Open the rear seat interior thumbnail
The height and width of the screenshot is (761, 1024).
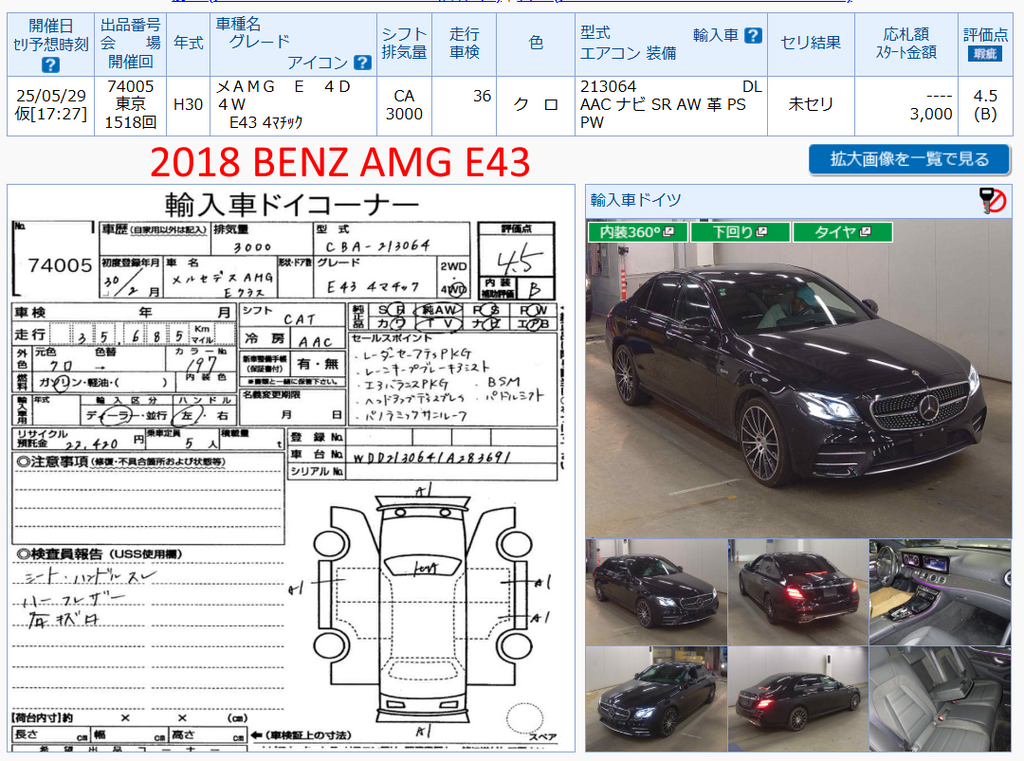click(x=940, y=699)
